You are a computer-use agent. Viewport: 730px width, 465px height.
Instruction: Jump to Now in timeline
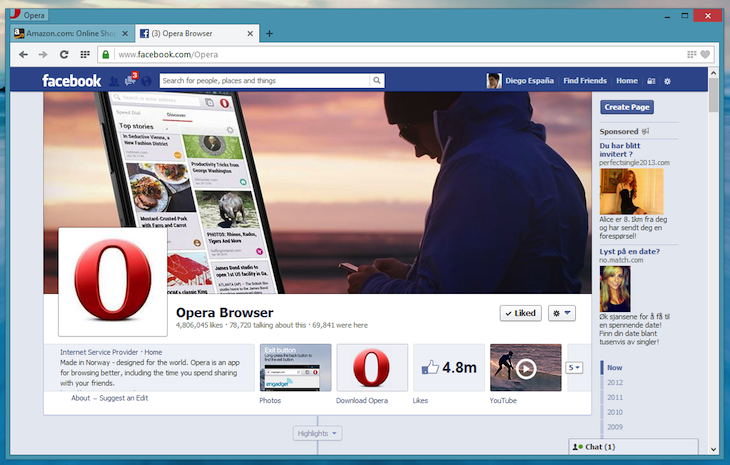615,368
